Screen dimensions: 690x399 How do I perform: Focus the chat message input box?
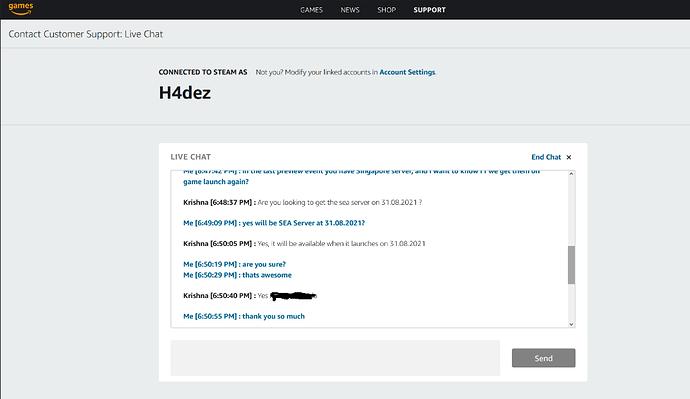[335, 358]
